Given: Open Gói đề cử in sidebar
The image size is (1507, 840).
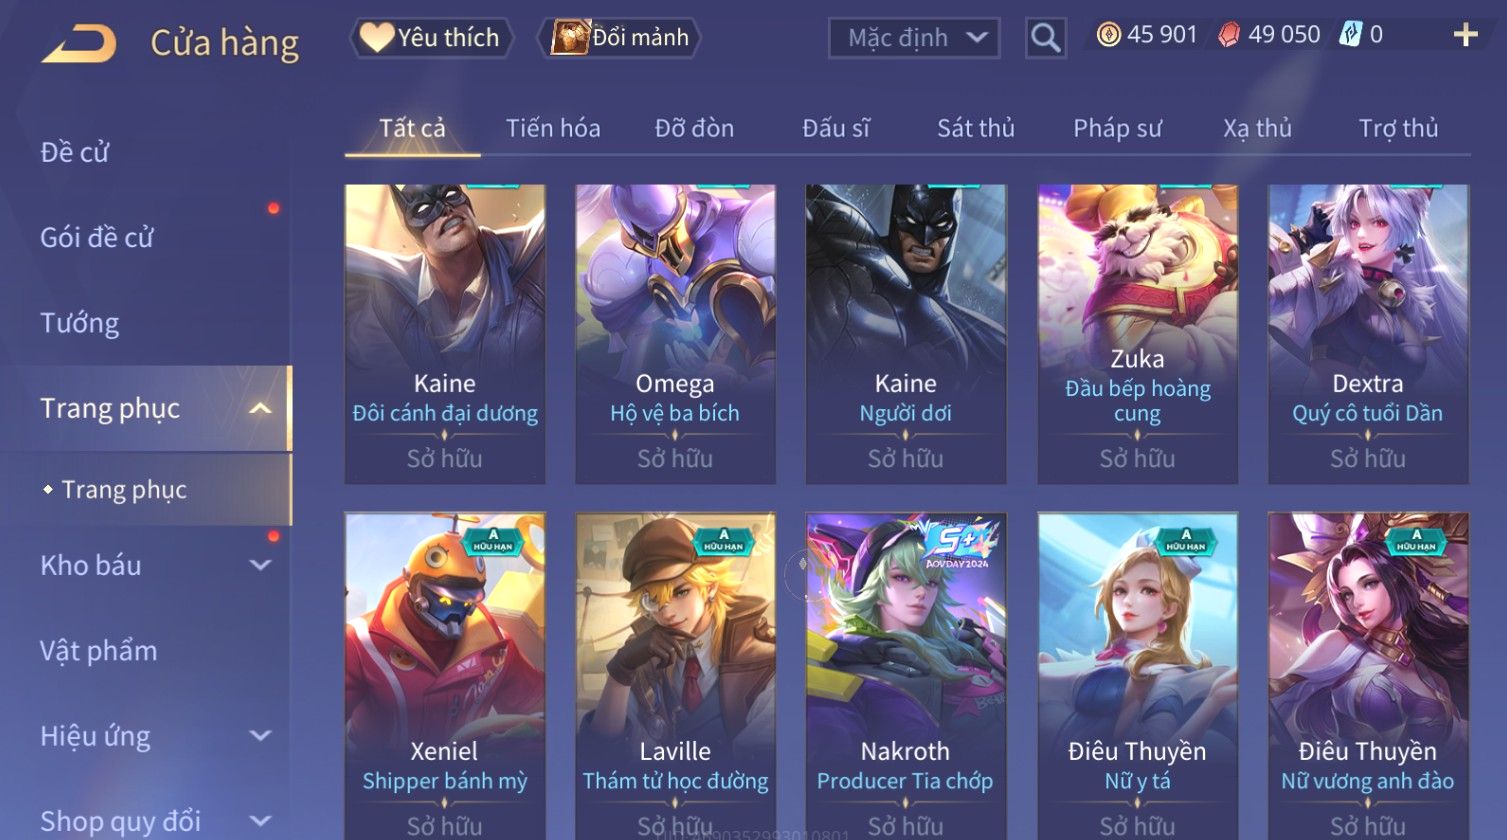Looking at the screenshot, I should pyautogui.click(x=97, y=237).
